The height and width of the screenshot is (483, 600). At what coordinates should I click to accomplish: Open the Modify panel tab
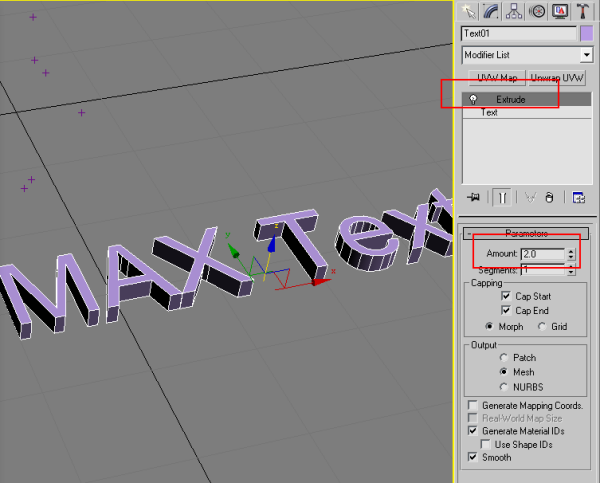click(491, 11)
